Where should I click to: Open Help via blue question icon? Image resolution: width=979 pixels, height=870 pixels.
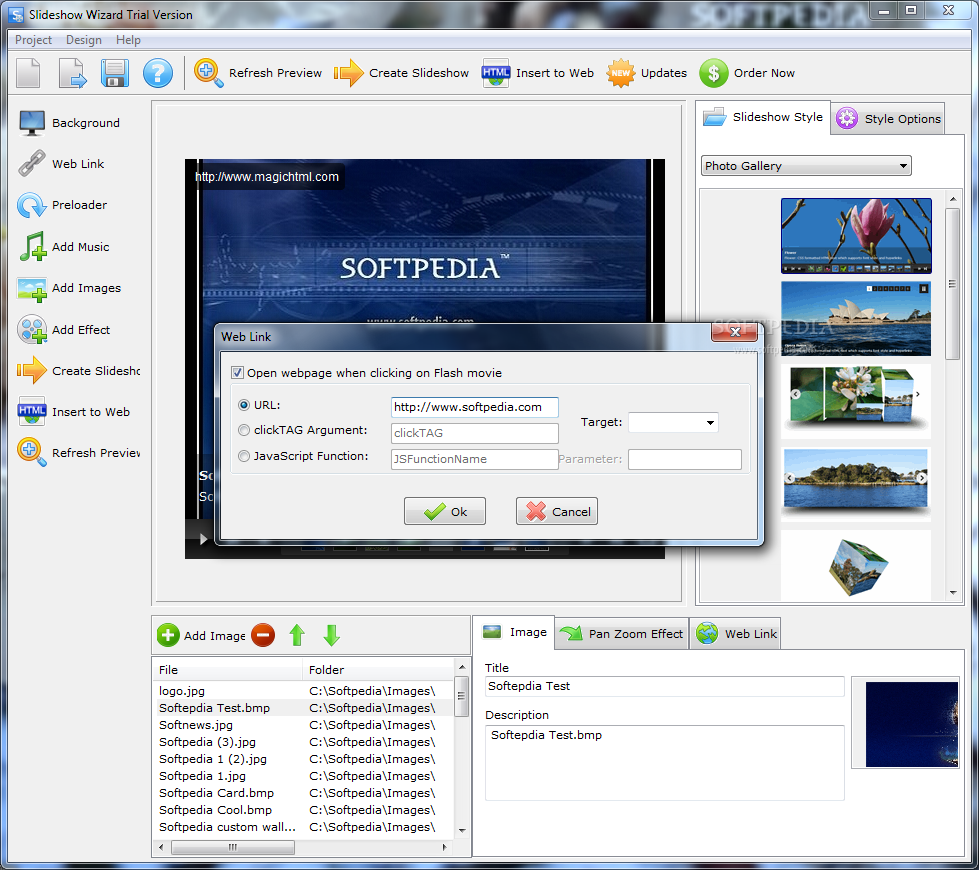(x=158, y=73)
